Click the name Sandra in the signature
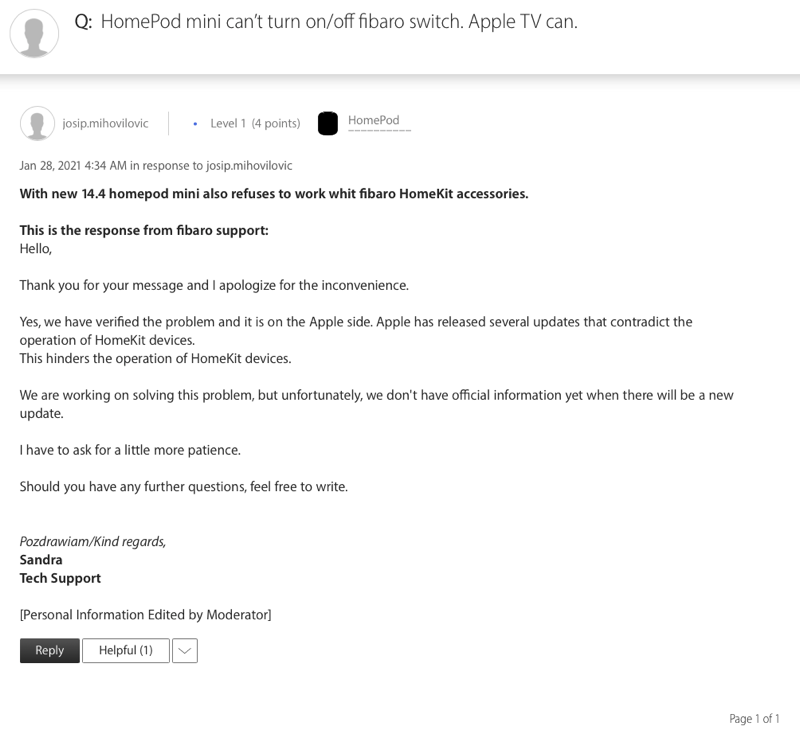 coord(41,560)
